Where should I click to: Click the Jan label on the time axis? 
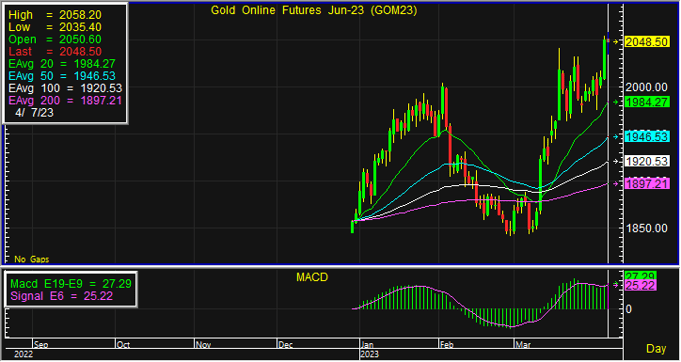367,345
